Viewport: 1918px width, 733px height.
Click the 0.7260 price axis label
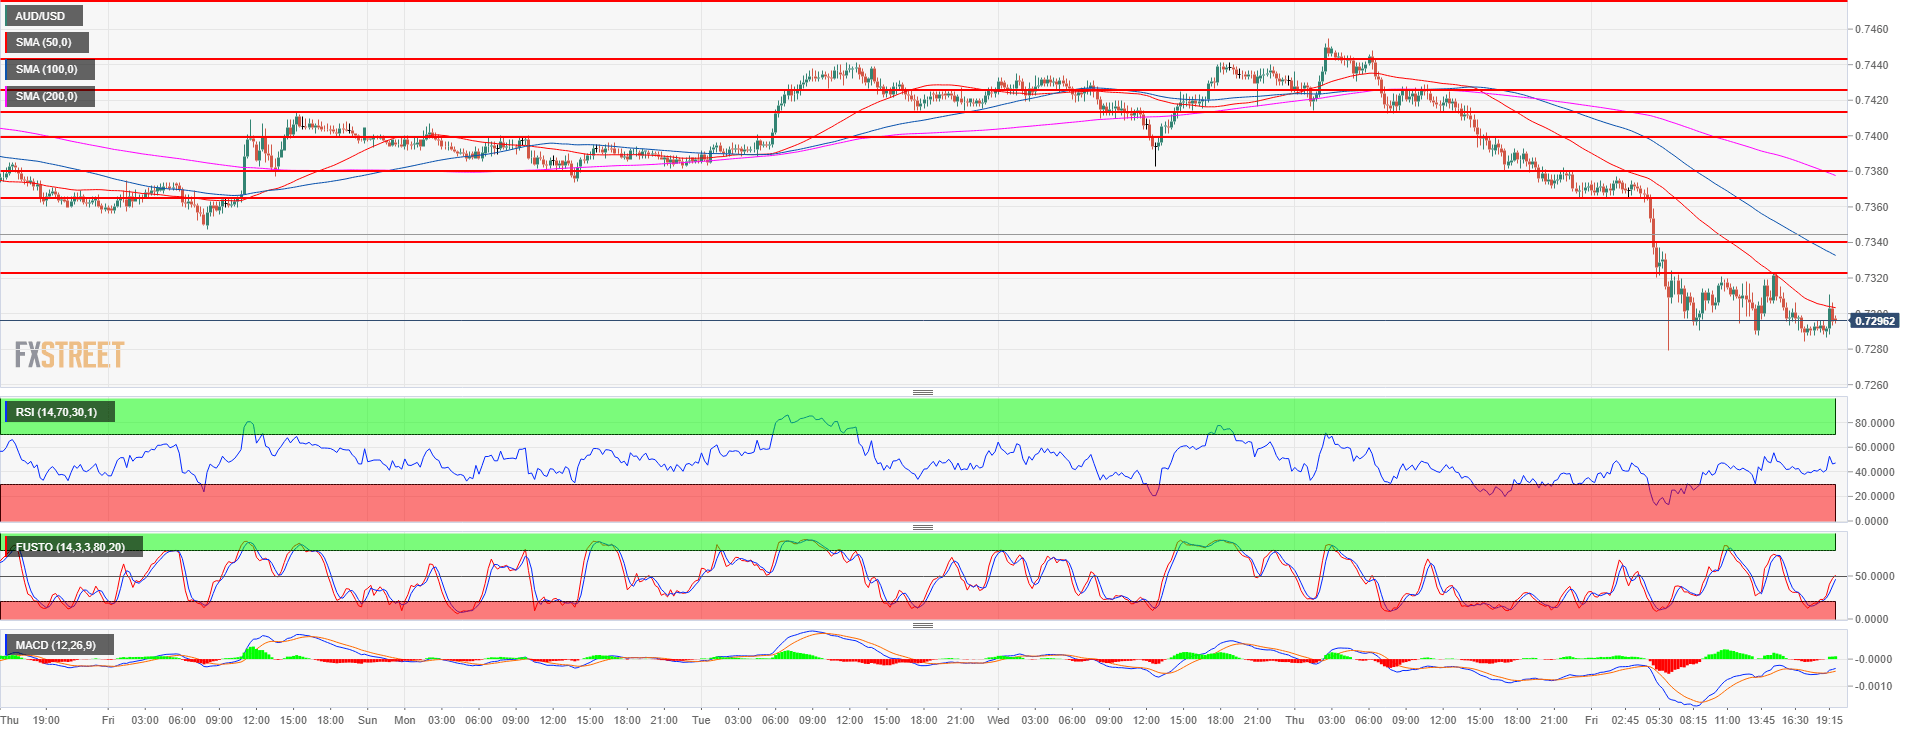tap(1871, 385)
